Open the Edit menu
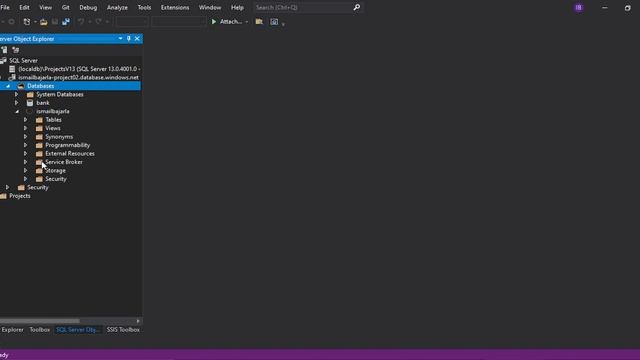 click(x=24, y=7)
